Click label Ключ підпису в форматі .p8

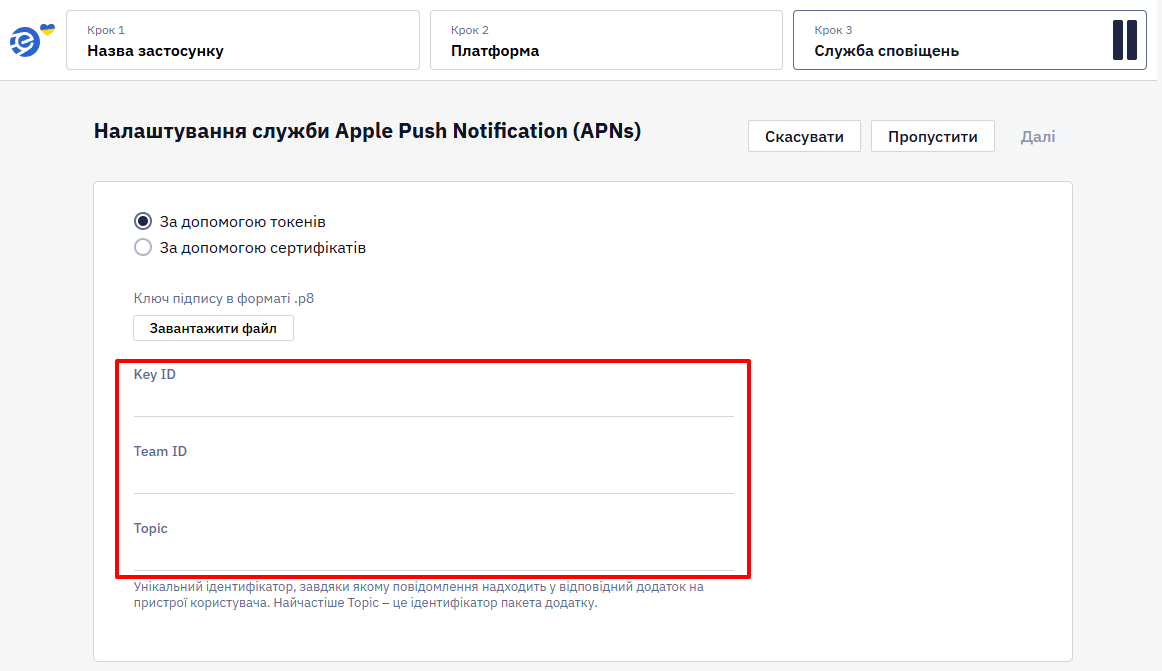point(224,298)
